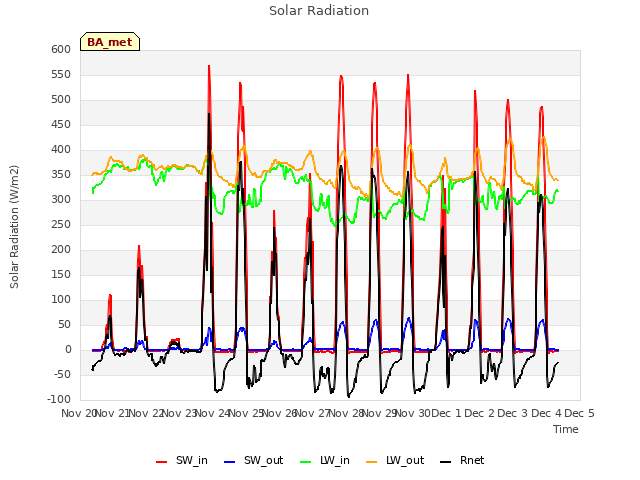
Task: Click the SW_out legend label
Action: (x=263, y=460)
